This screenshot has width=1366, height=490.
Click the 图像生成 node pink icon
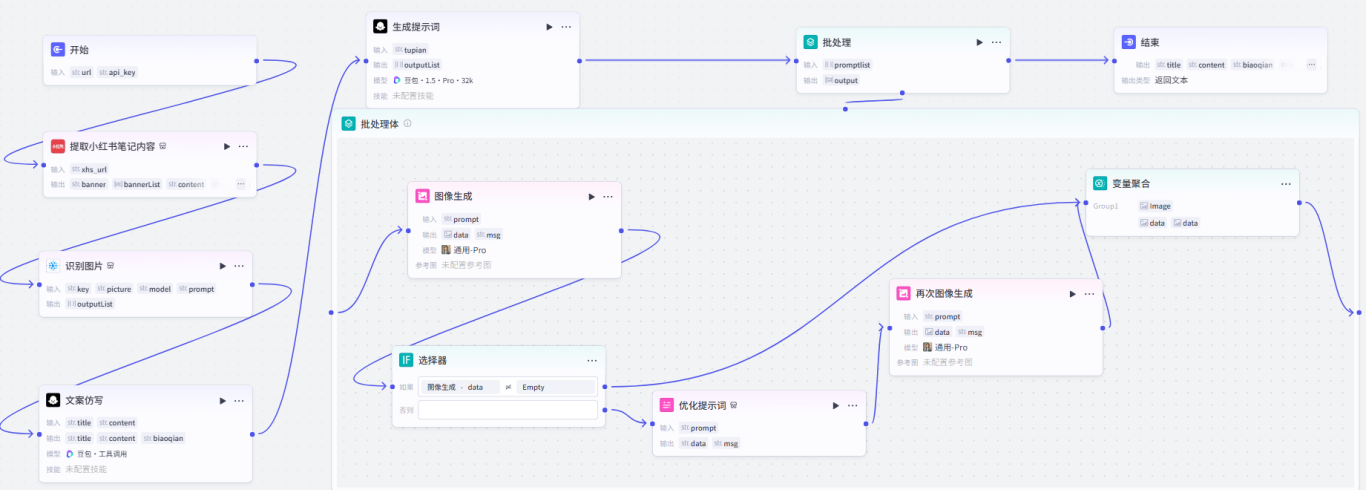(423, 196)
